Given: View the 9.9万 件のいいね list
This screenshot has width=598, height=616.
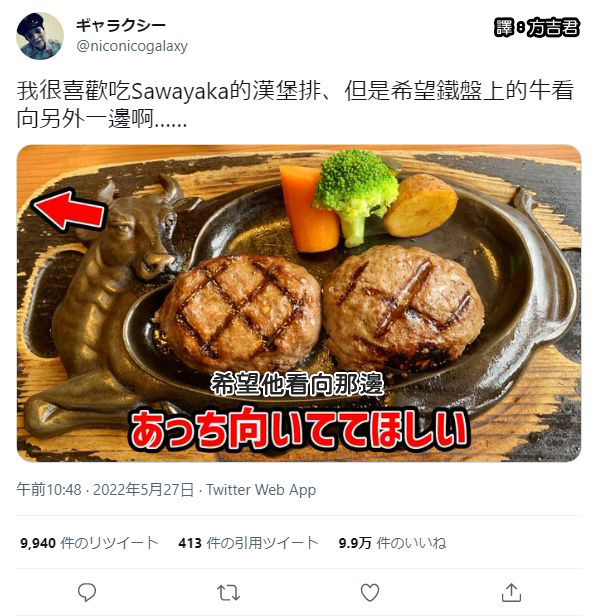Looking at the screenshot, I should click(392, 543).
